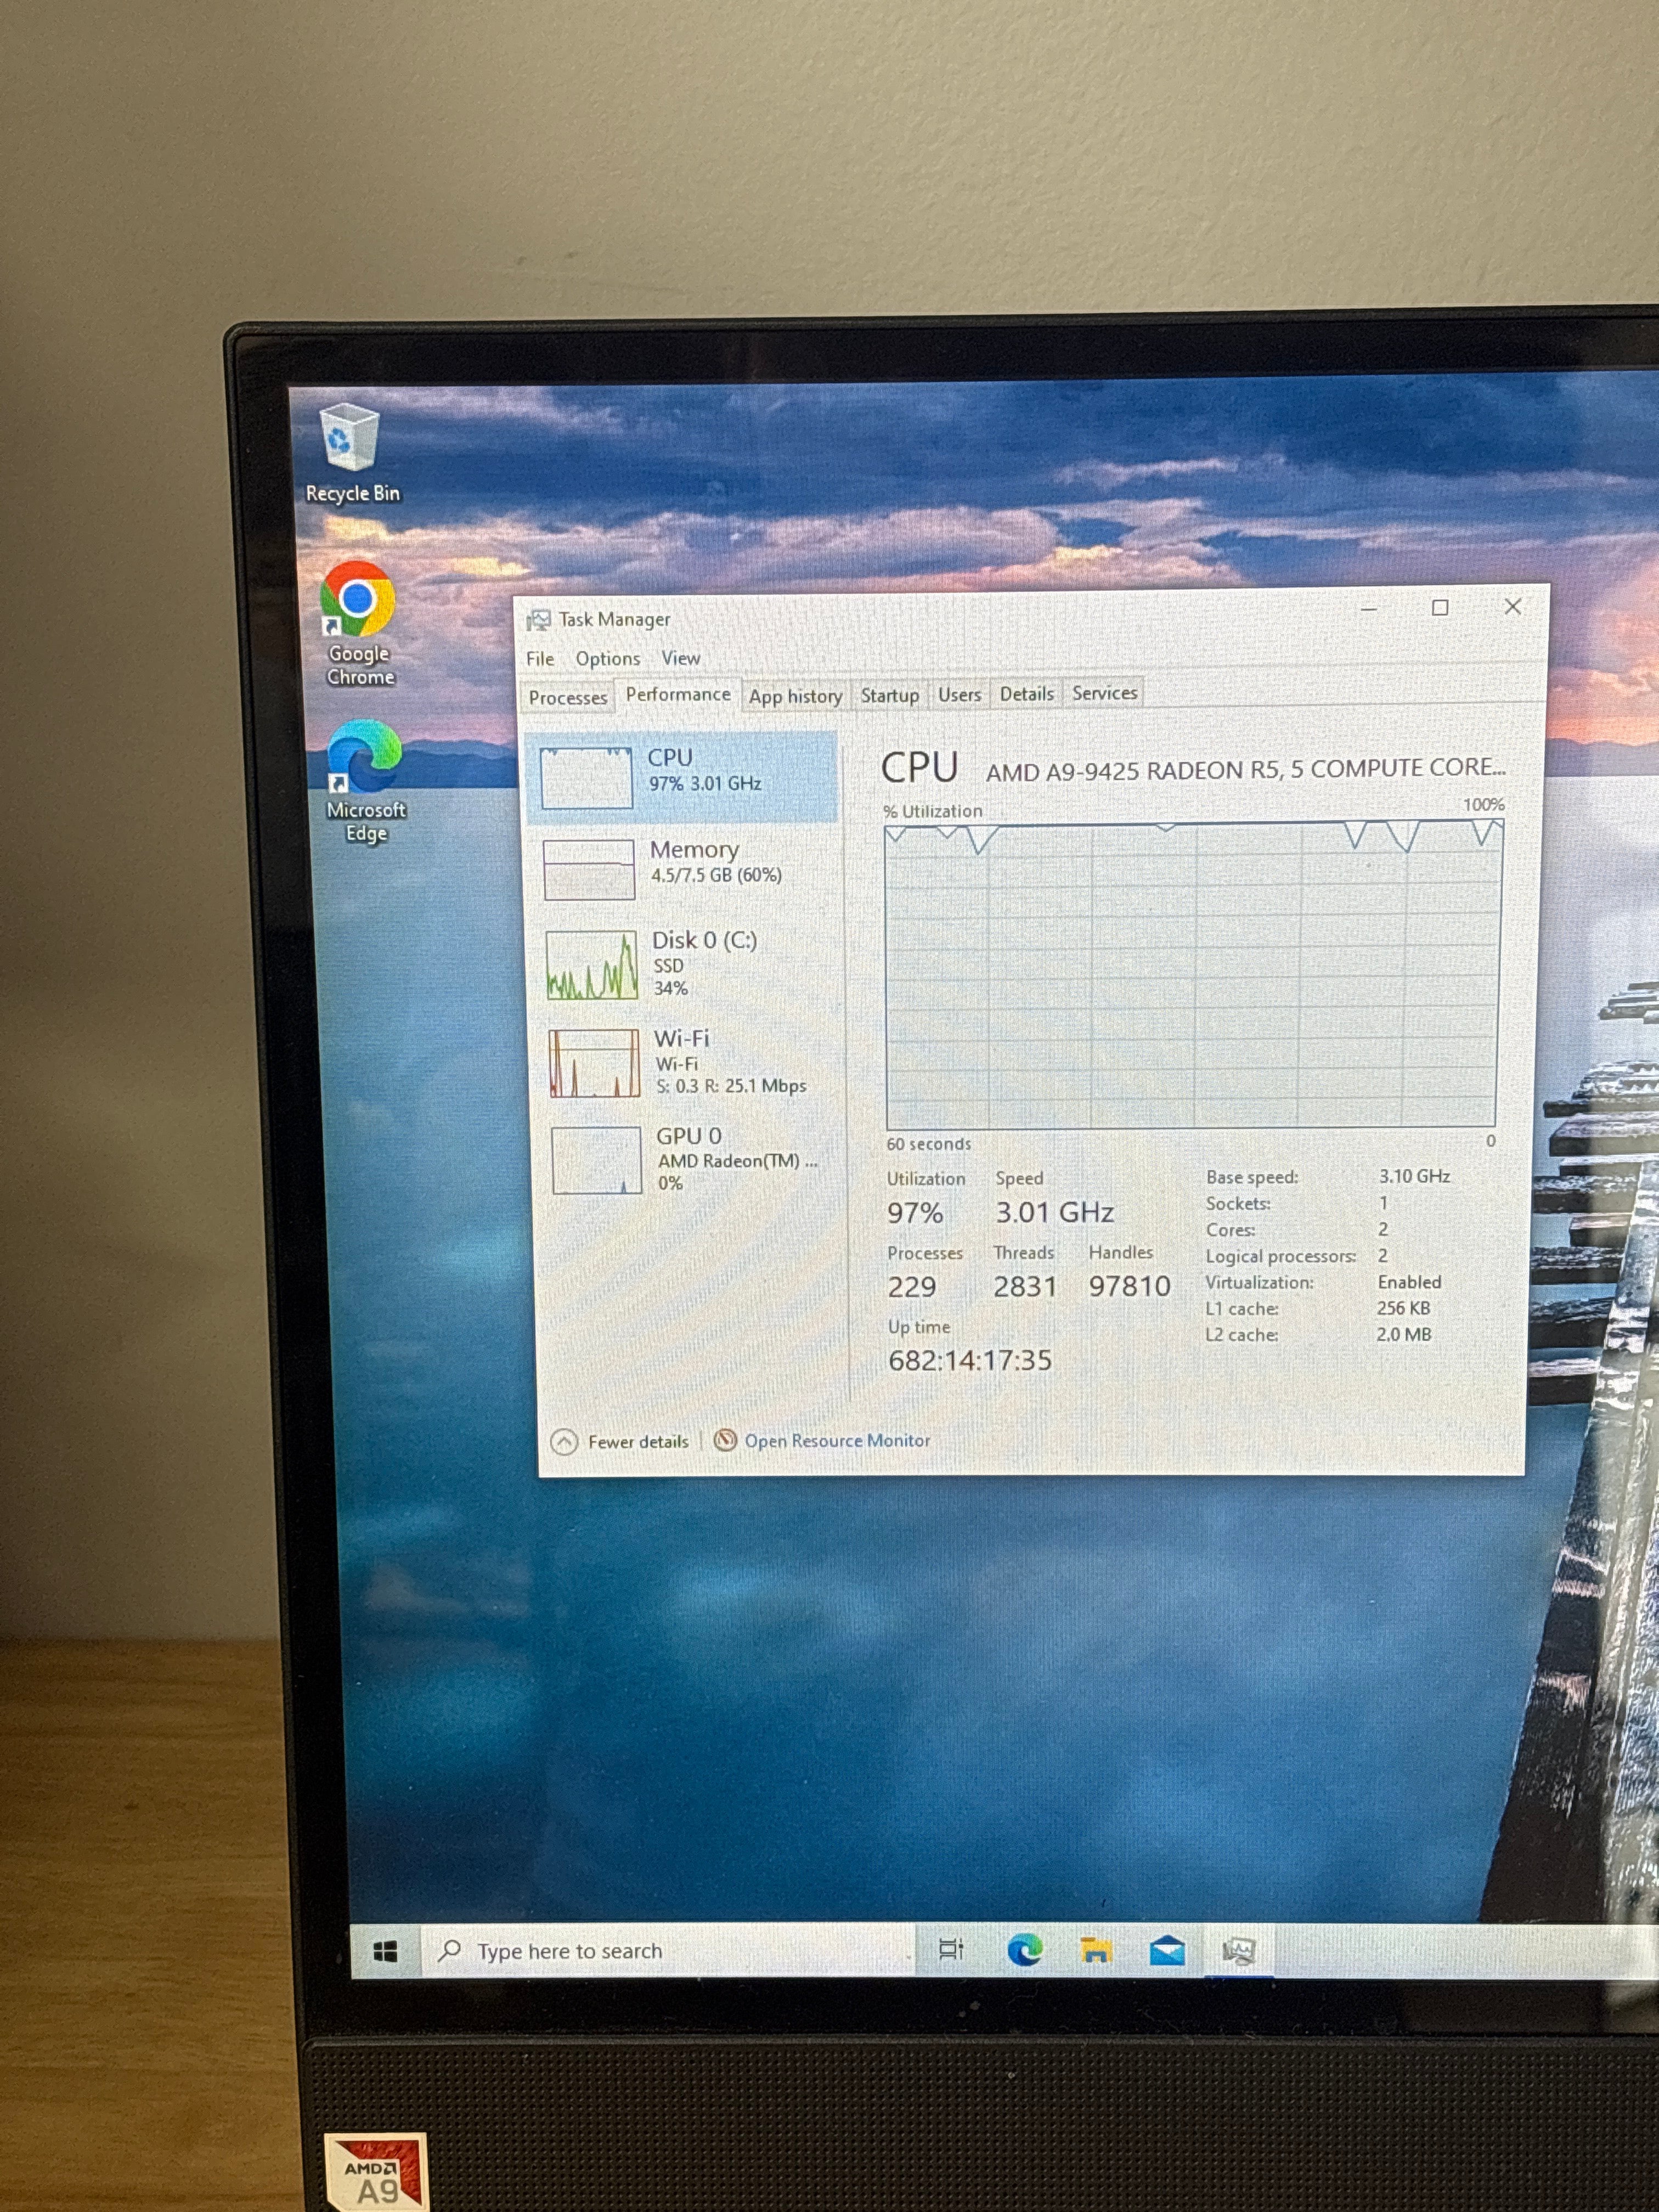Open the File menu
The width and height of the screenshot is (1659, 2212).
(x=540, y=659)
